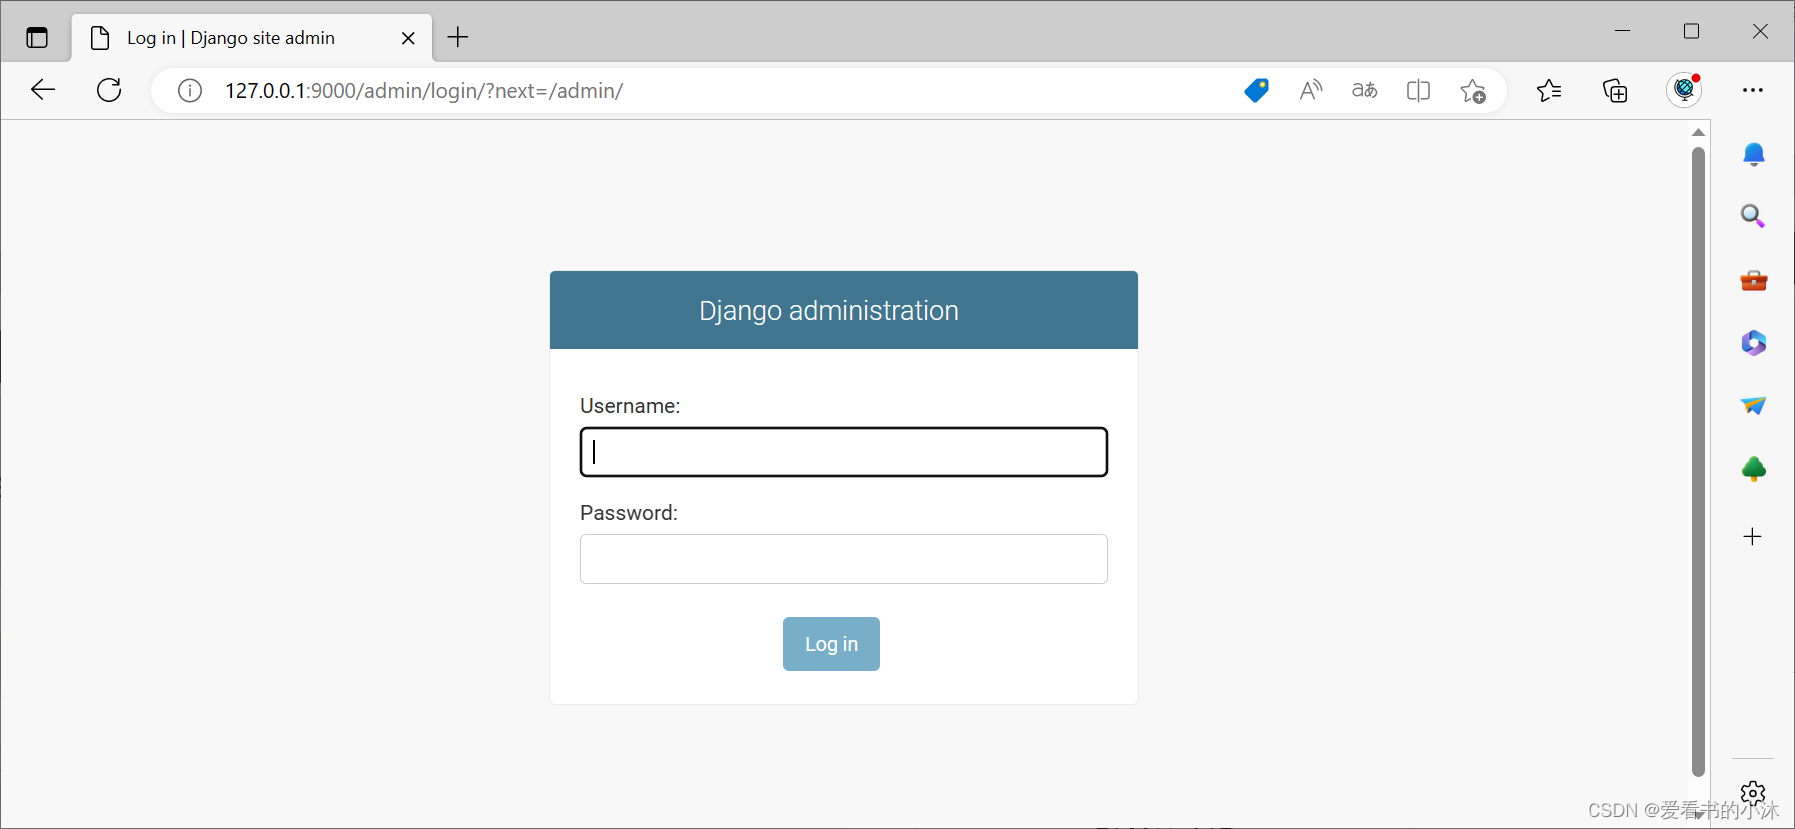
Task: Open the Favorites list
Action: 1549,90
